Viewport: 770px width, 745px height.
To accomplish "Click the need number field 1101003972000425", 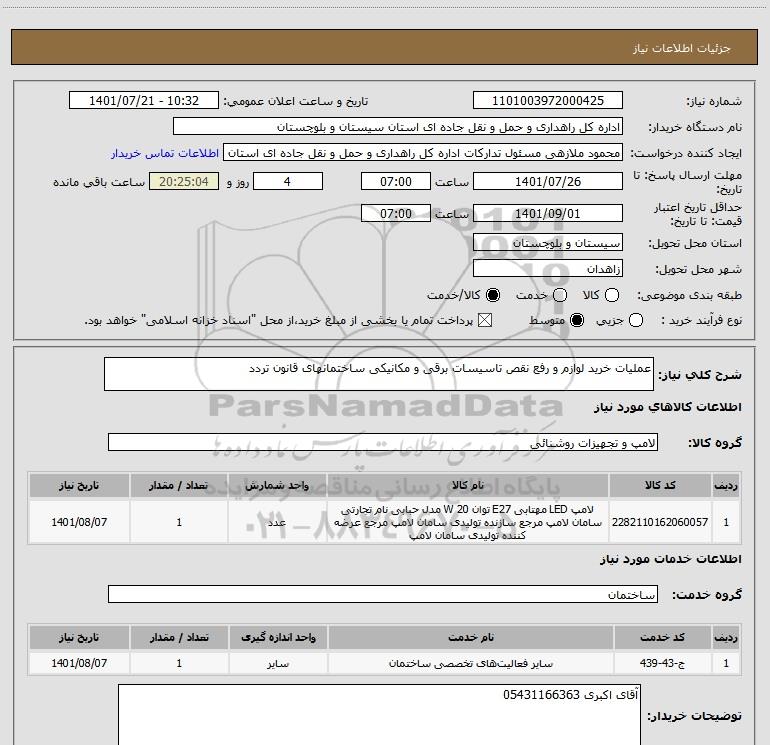I will tap(548, 101).
